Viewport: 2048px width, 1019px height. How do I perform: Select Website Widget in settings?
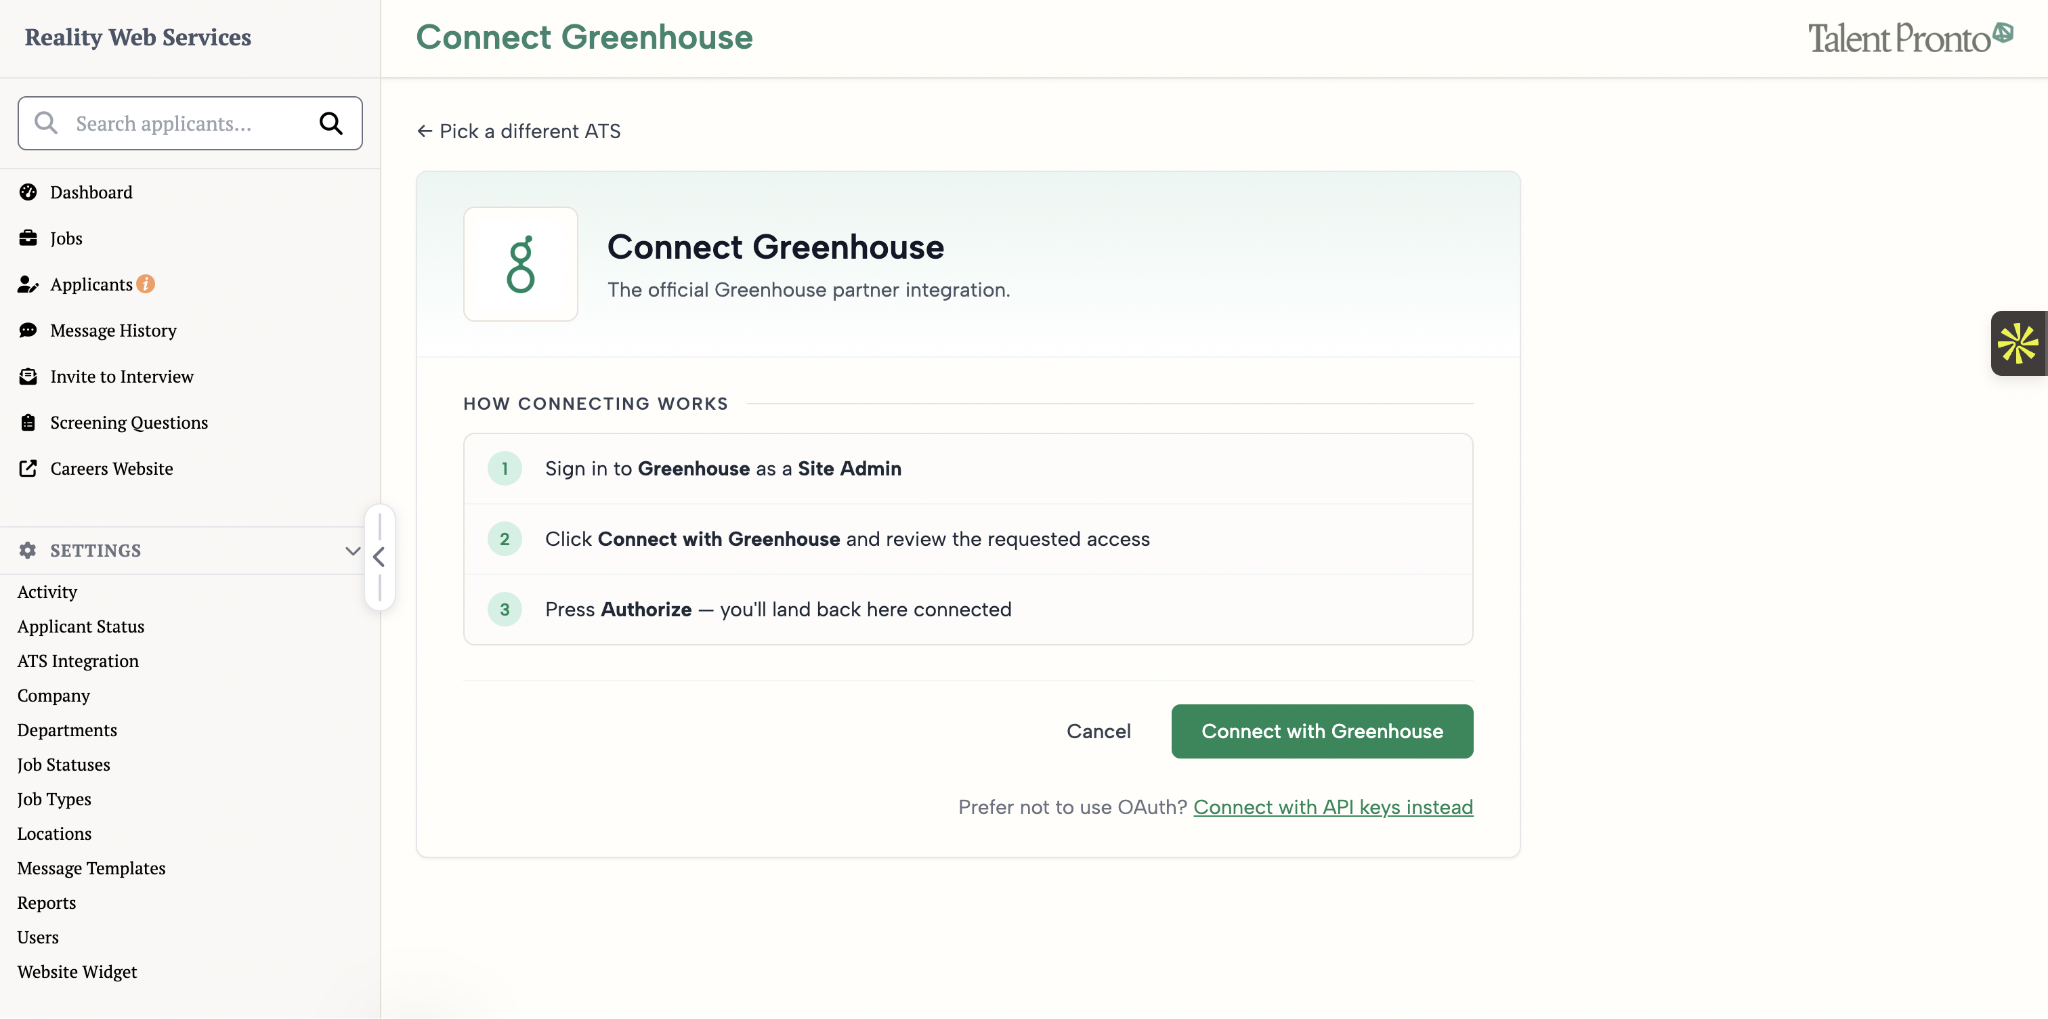[x=77, y=972]
